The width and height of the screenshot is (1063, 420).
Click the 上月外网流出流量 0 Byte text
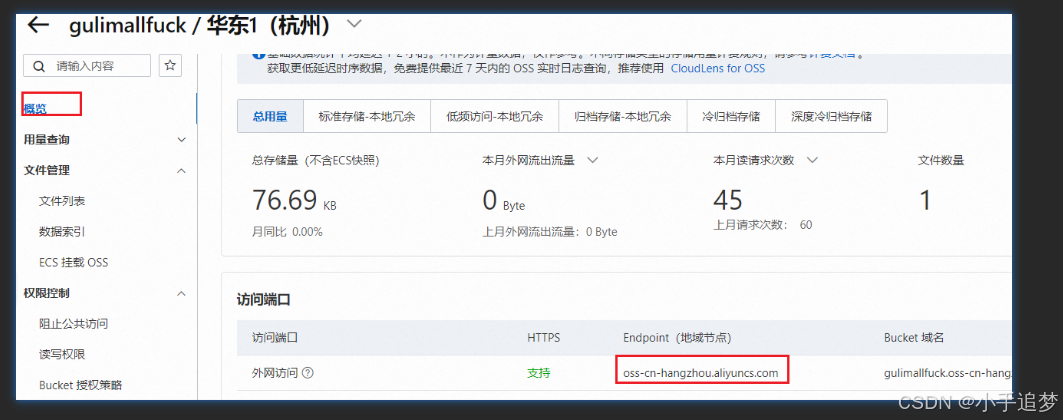click(x=550, y=232)
